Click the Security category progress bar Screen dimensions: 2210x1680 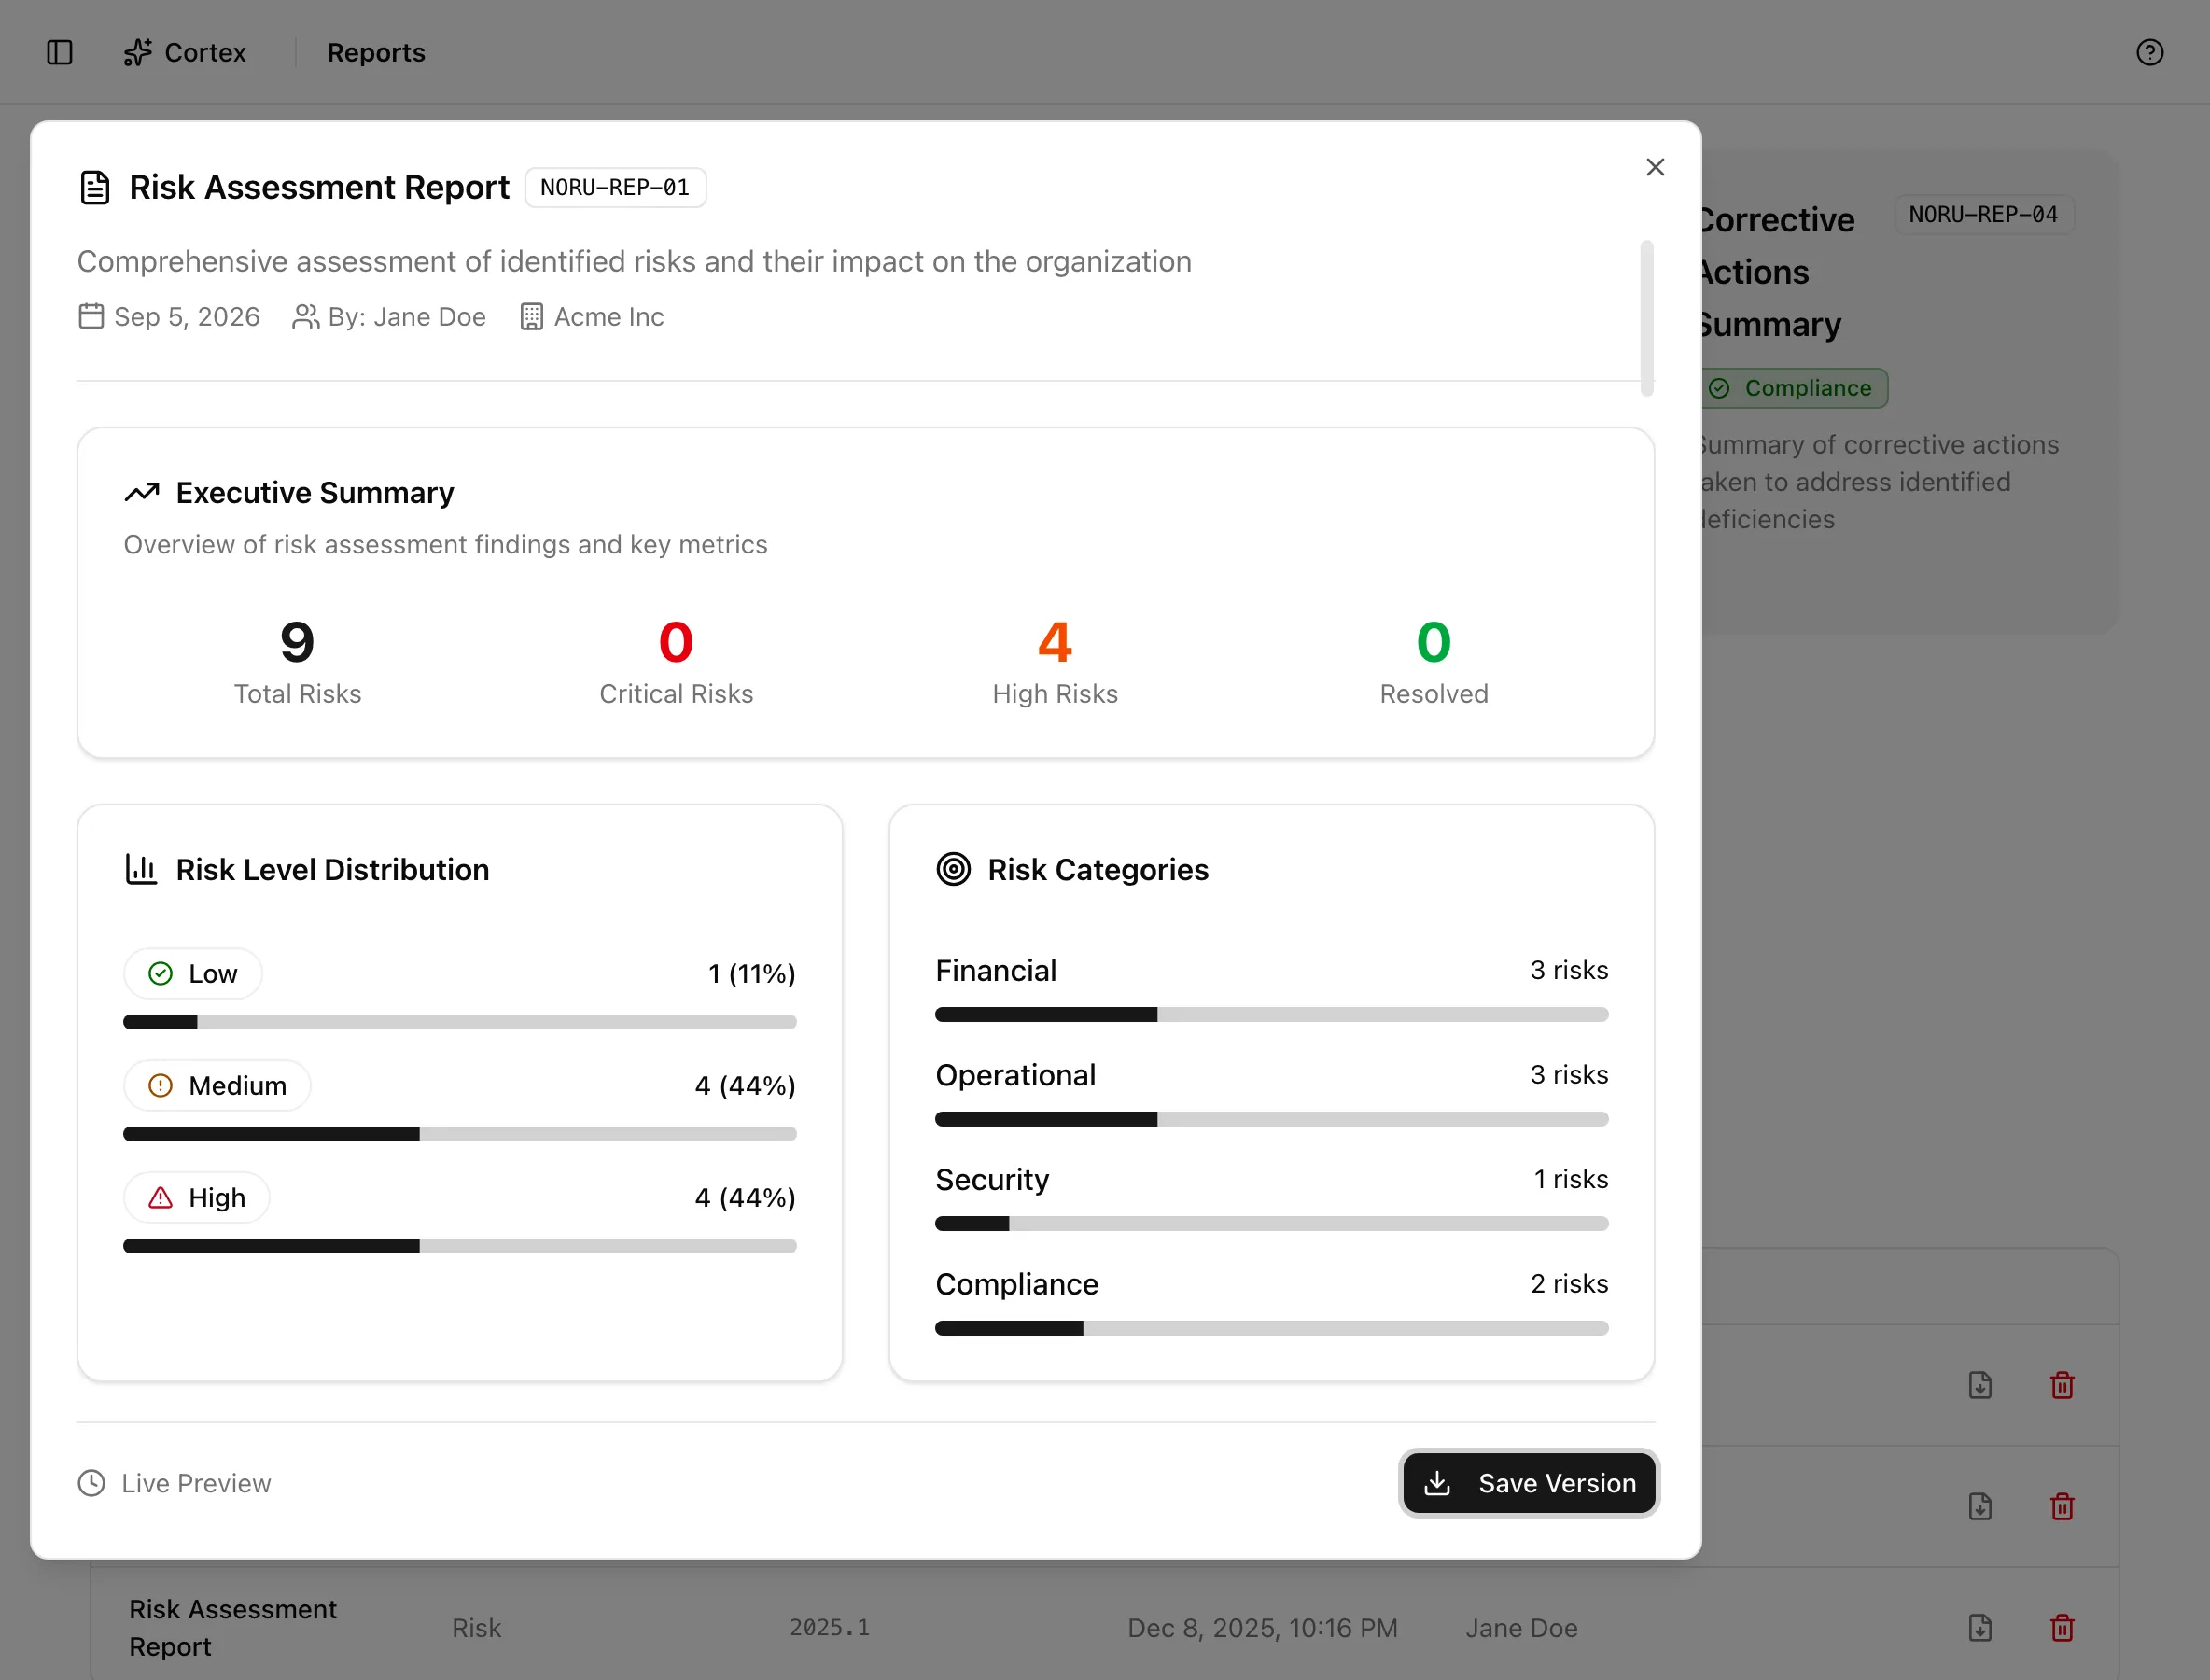tap(1272, 1223)
